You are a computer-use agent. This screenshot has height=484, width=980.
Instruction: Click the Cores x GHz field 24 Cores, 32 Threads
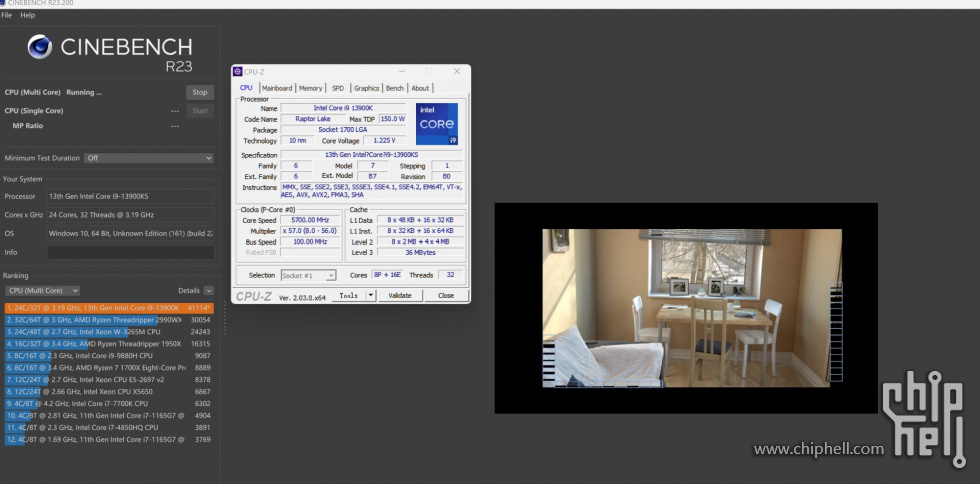[131, 215]
